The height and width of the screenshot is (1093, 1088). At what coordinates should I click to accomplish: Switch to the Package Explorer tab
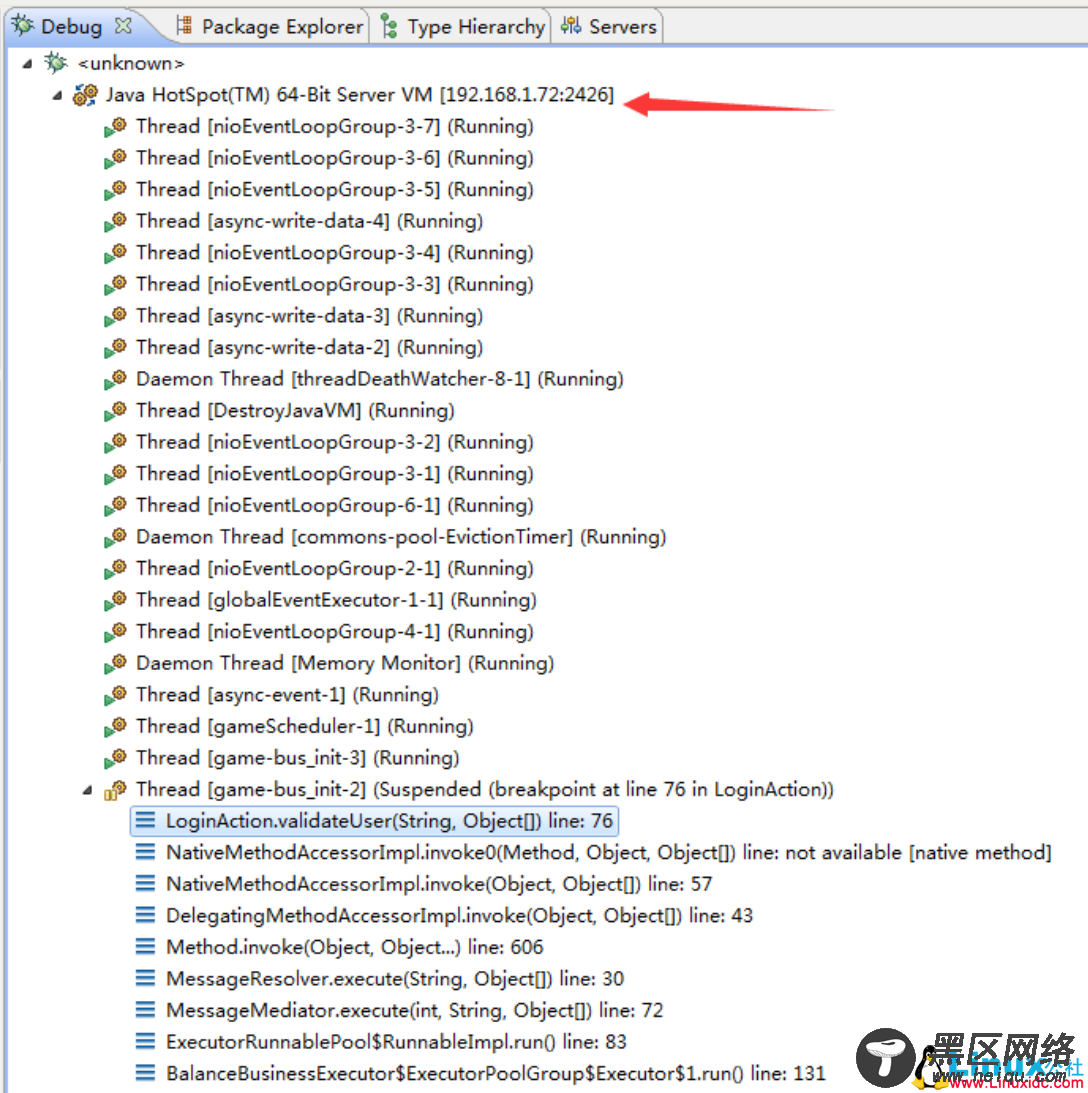coord(270,26)
